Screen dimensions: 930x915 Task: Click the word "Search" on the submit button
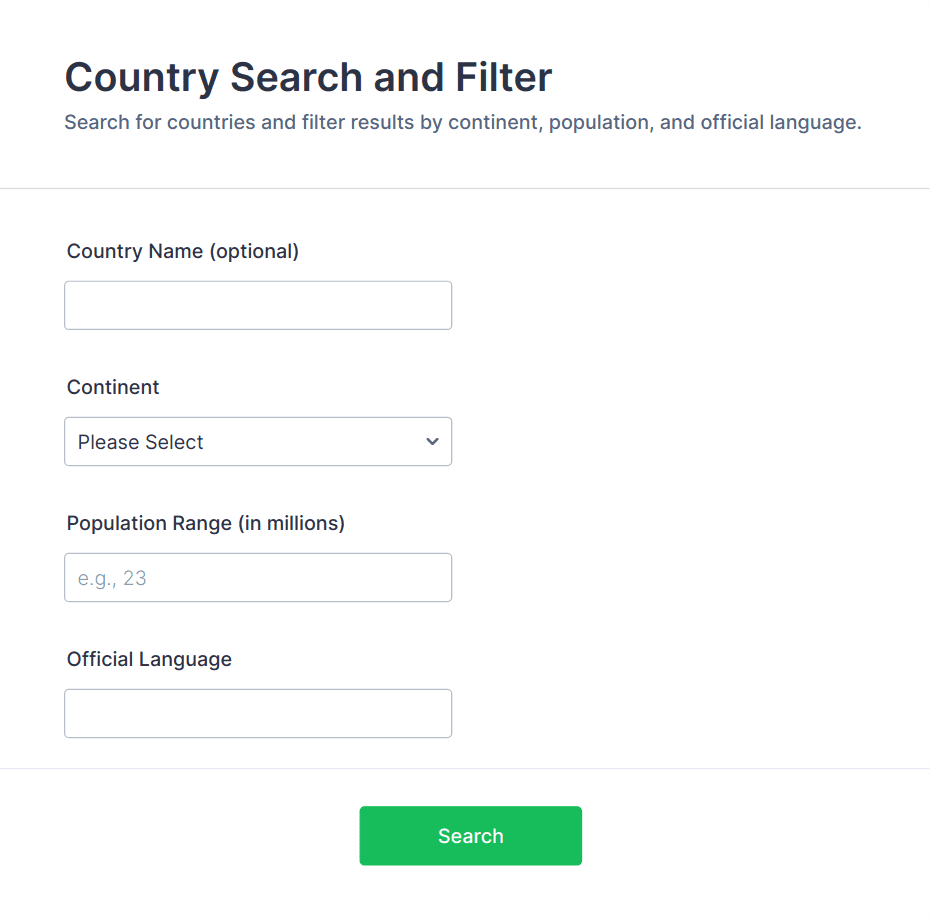tap(470, 836)
